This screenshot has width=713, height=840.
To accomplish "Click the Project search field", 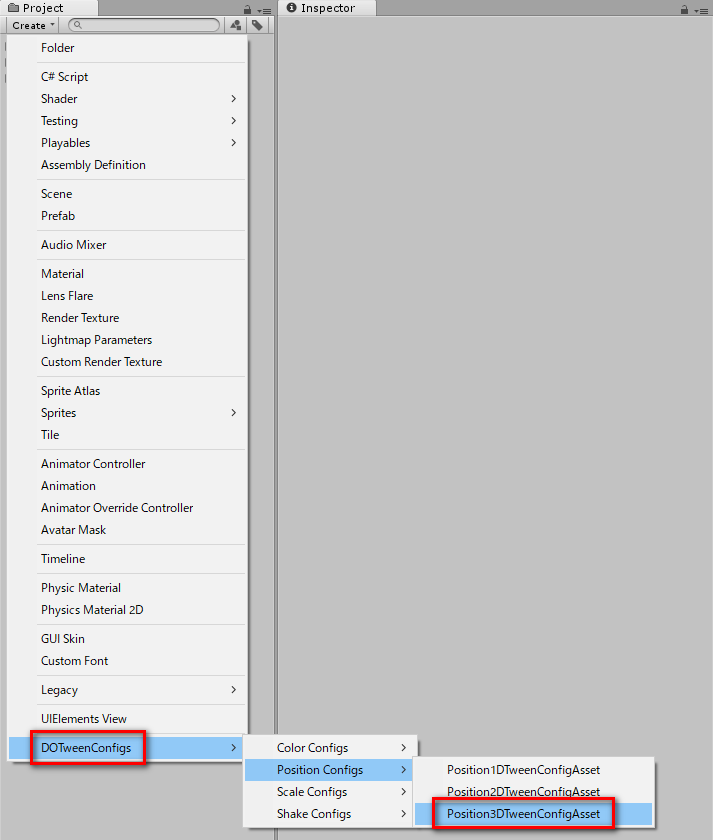I will tap(144, 25).
